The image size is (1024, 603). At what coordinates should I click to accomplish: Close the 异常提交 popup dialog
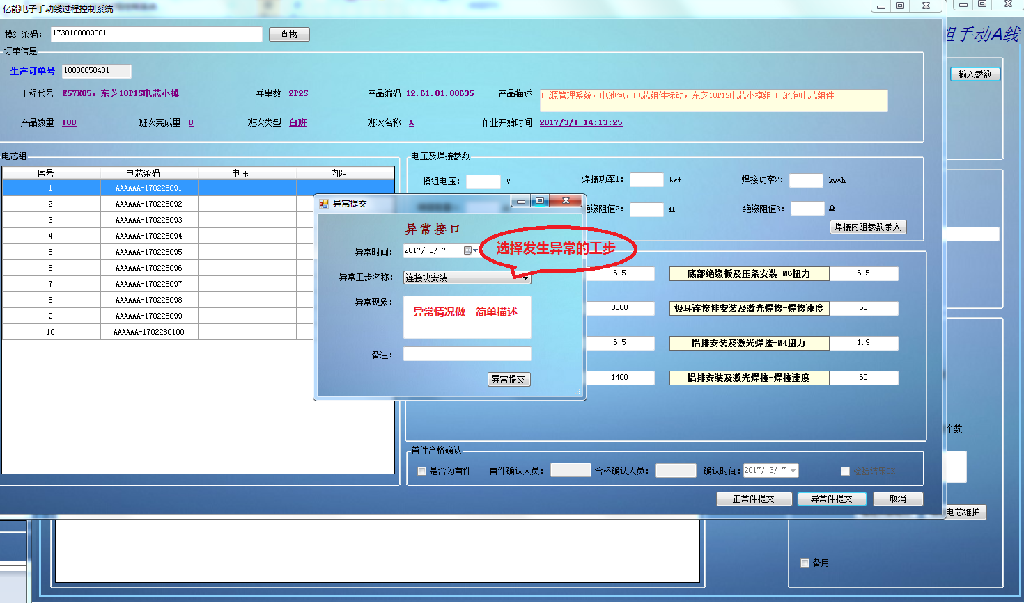(567, 201)
